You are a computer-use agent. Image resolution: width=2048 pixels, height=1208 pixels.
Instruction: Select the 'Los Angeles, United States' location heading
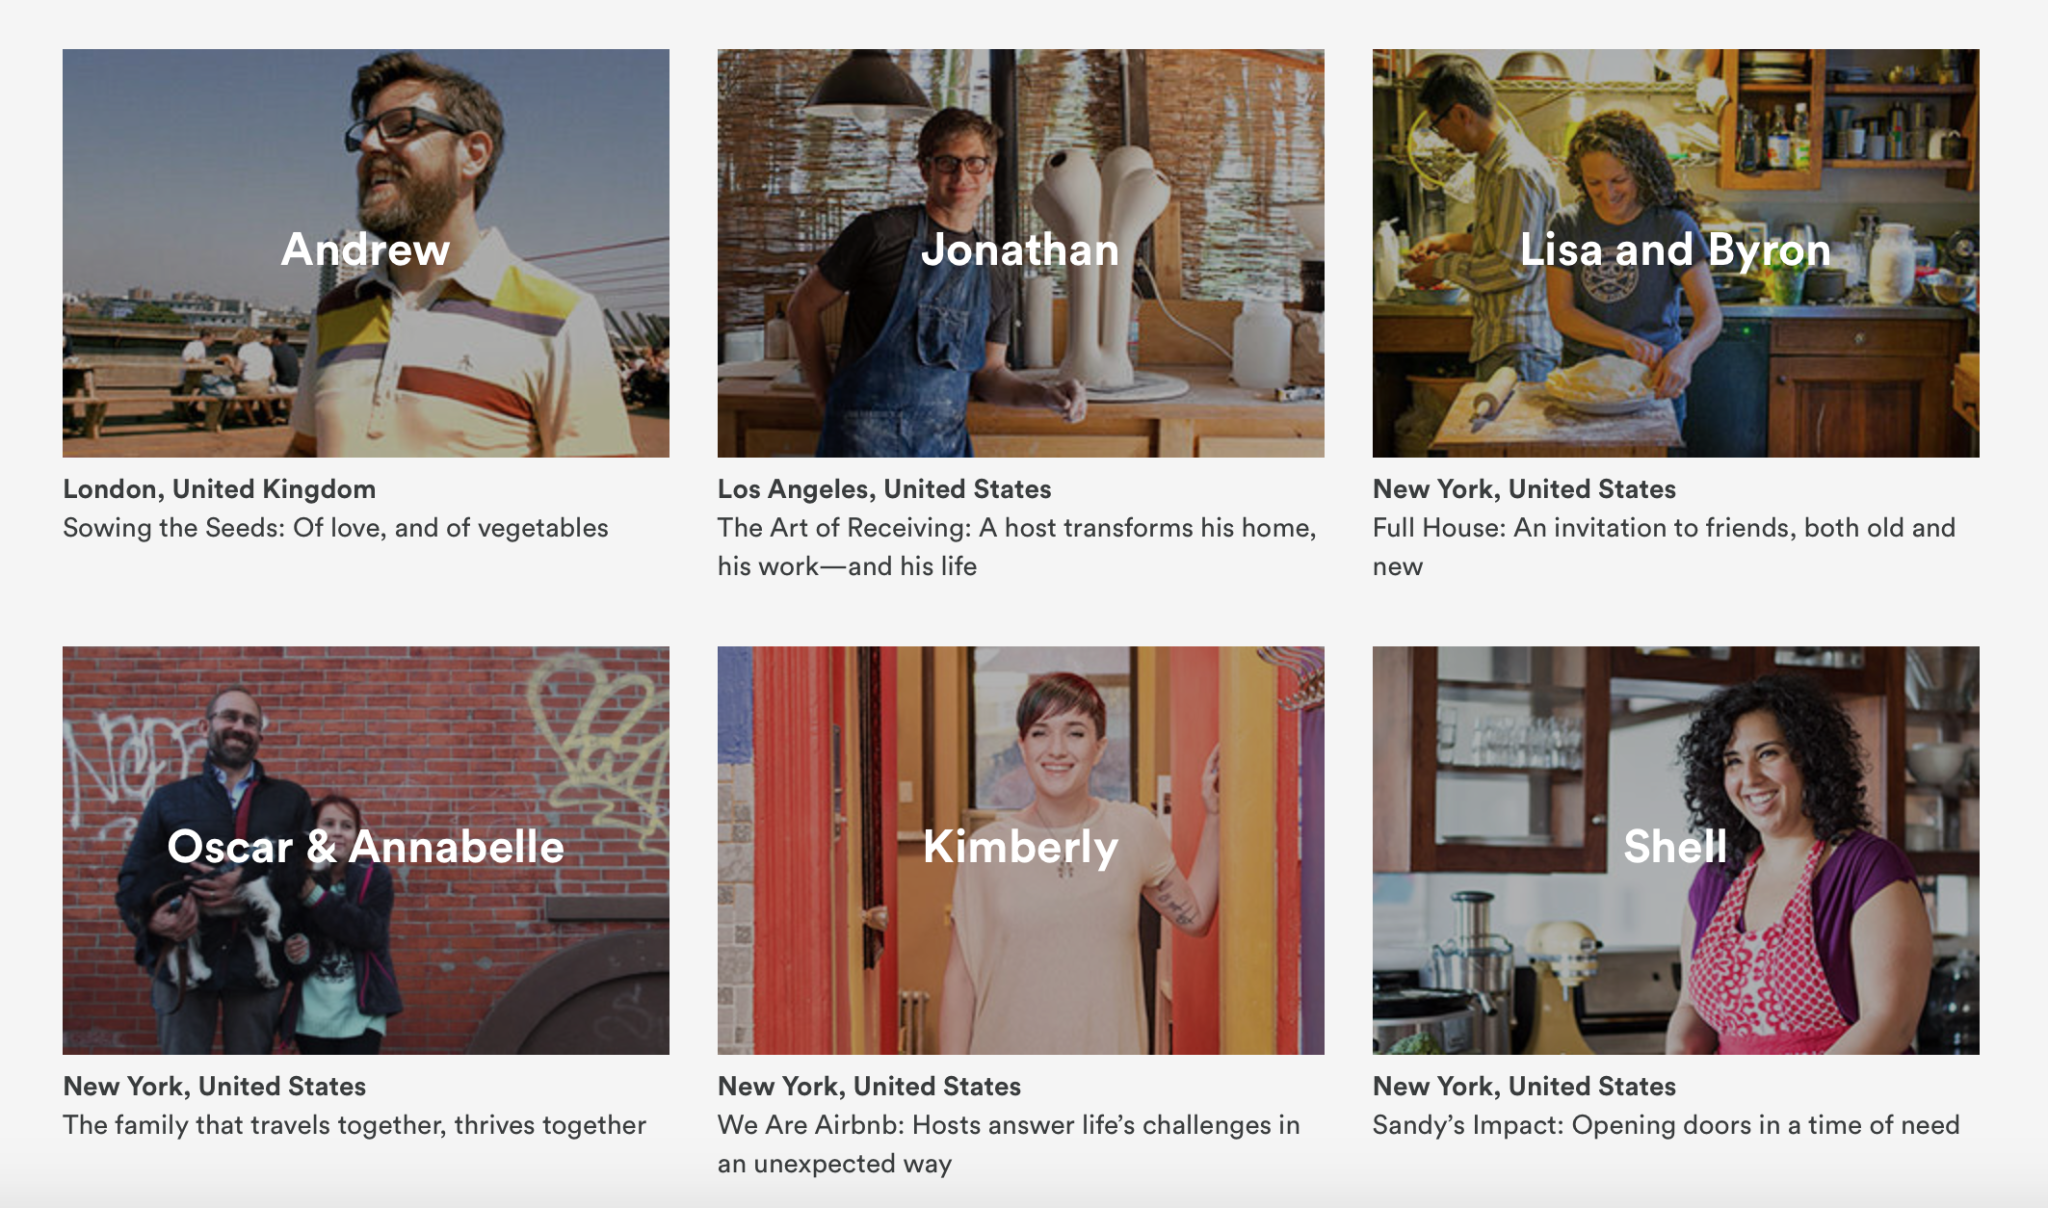click(x=884, y=489)
